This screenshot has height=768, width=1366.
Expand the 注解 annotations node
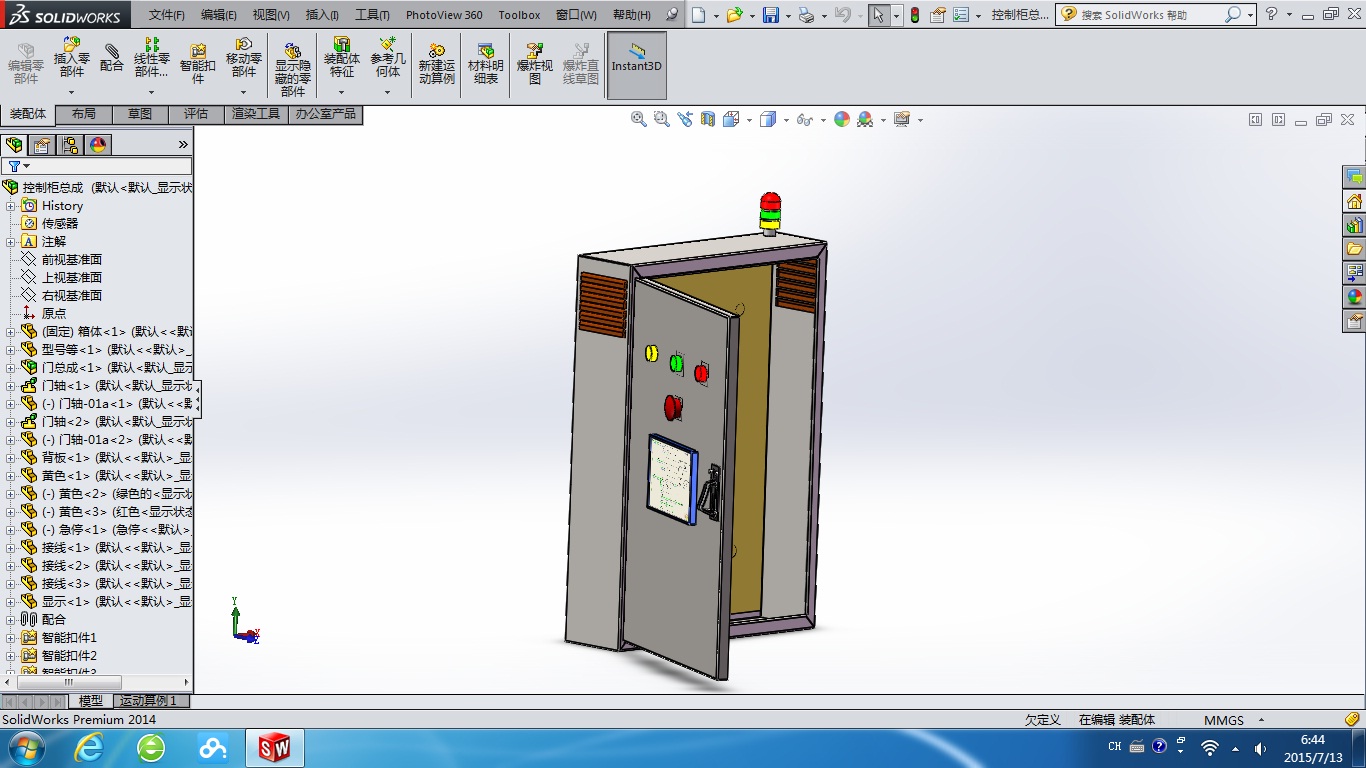[11, 242]
